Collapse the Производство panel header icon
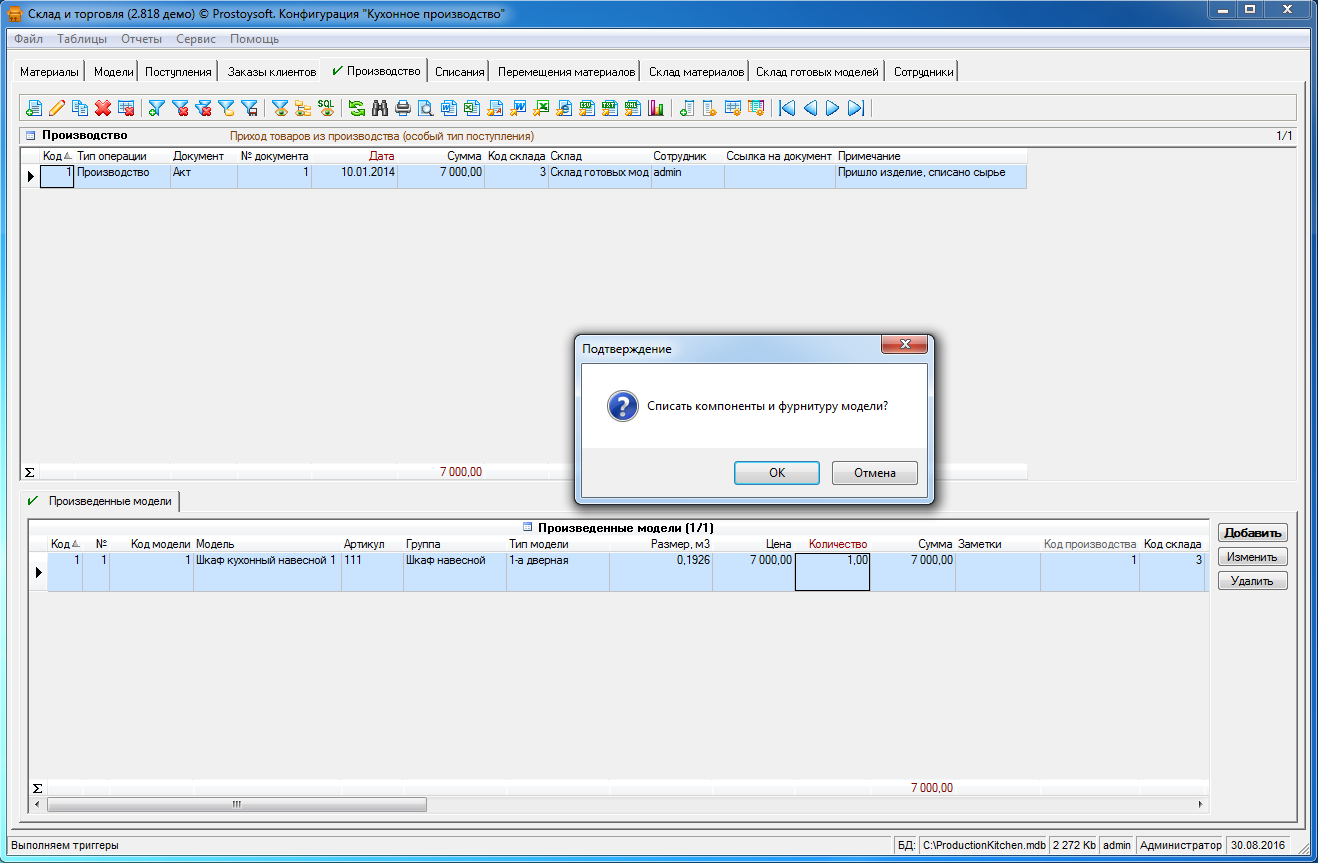 tap(30, 135)
